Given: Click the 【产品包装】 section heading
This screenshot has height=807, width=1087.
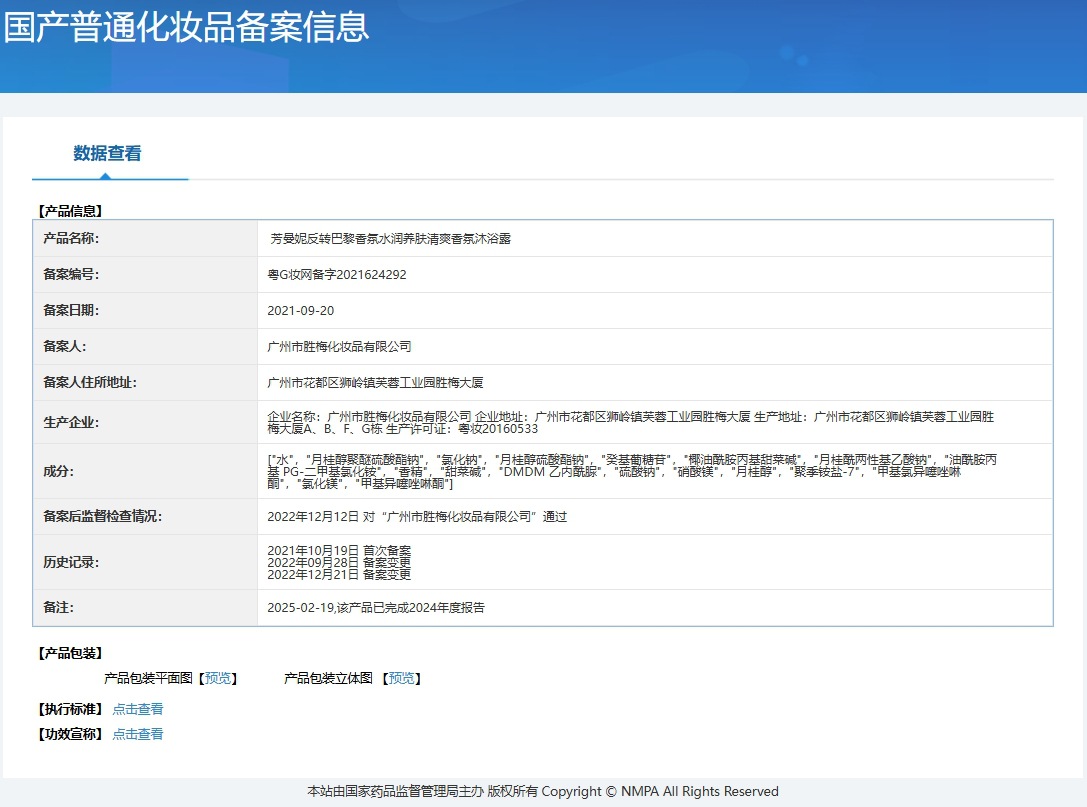Looking at the screenshot, I should 70,653.
